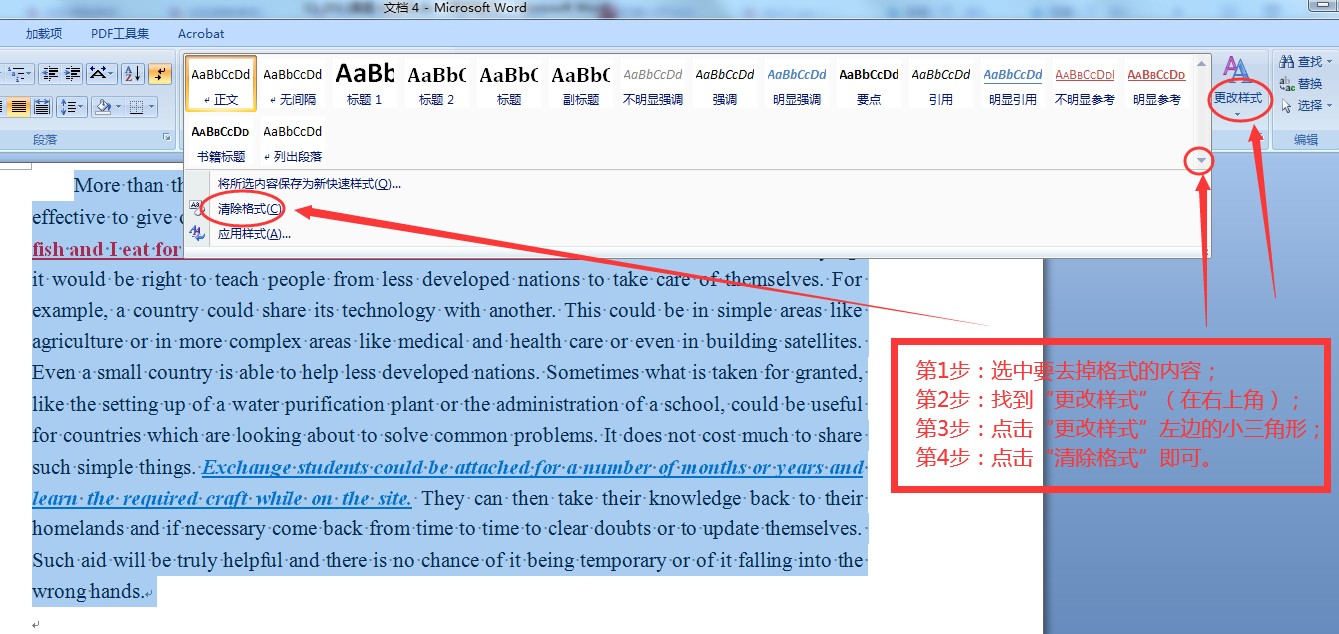Click style gallery scroll-up arrow
1339x634 pixels.
click(1201, 64)
